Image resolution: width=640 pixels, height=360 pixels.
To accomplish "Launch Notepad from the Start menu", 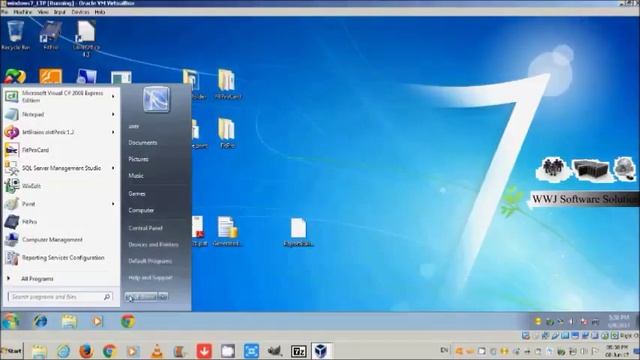I will (60, 115).
